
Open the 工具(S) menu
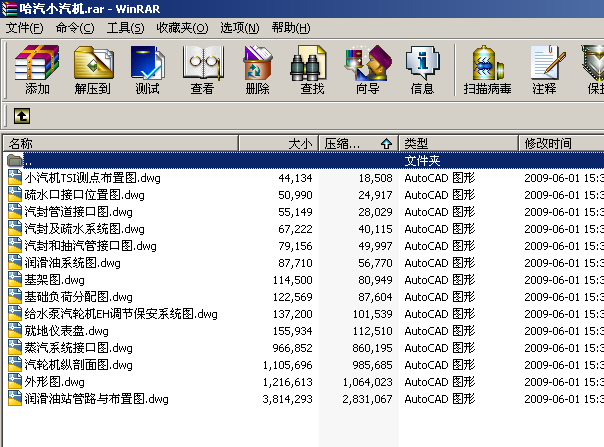coord(125,28)
